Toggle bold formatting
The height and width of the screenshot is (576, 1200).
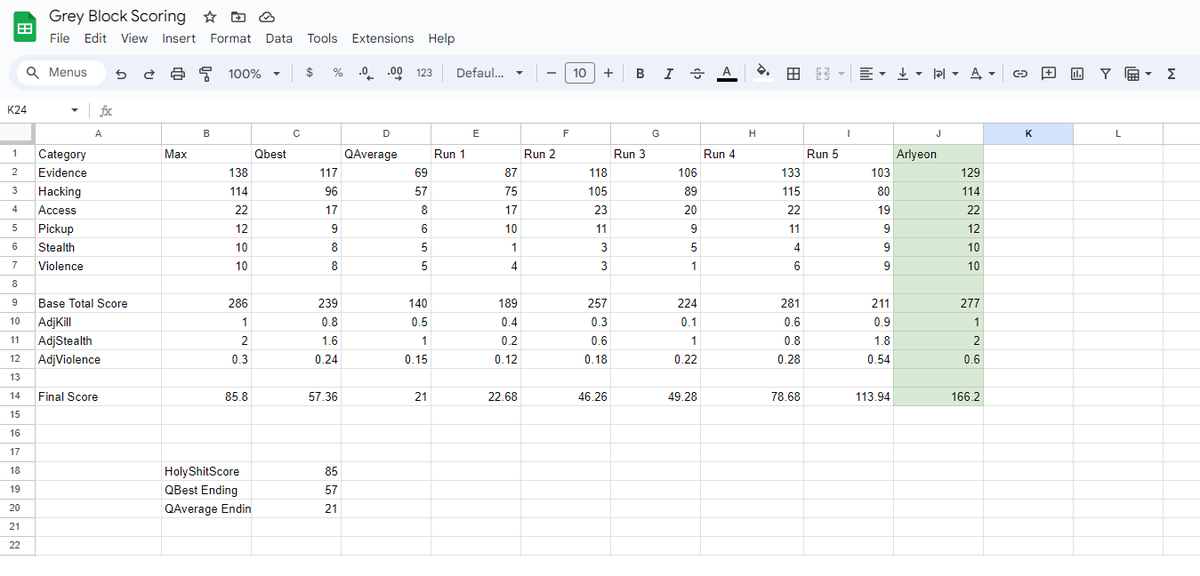pos(640,73)
